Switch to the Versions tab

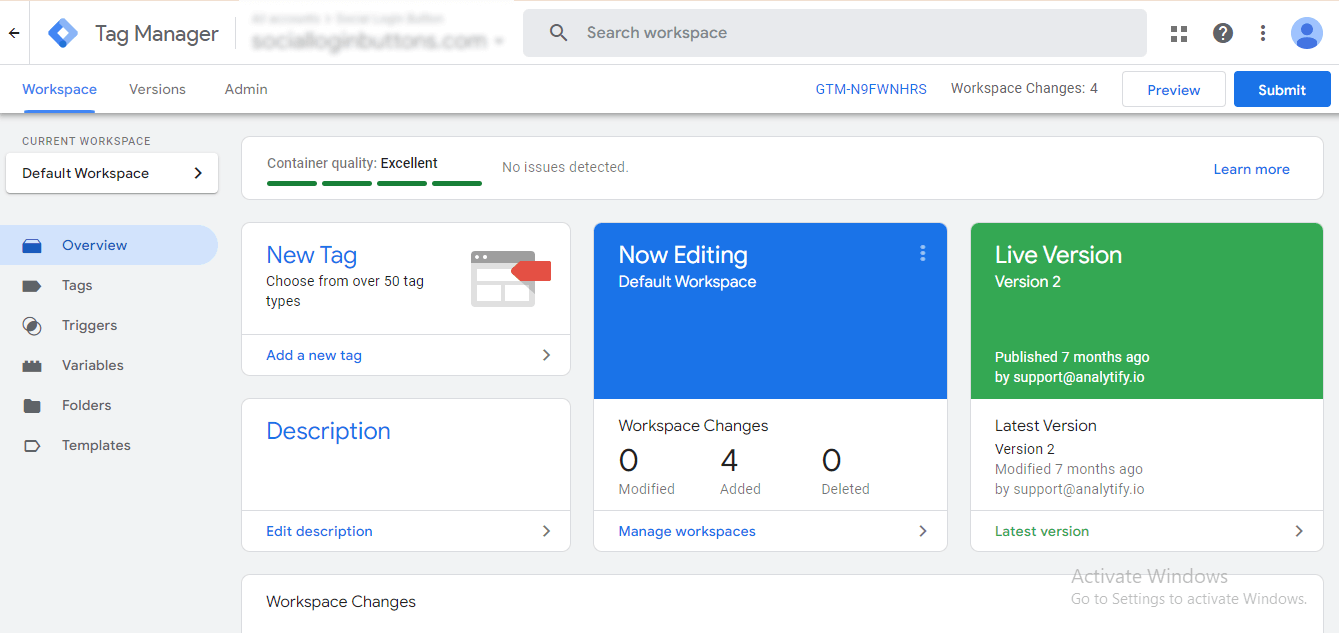point(157,89)
